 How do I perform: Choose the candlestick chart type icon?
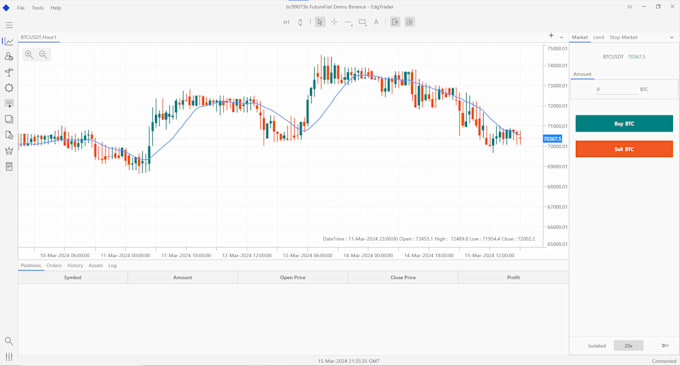pos(300,22)
